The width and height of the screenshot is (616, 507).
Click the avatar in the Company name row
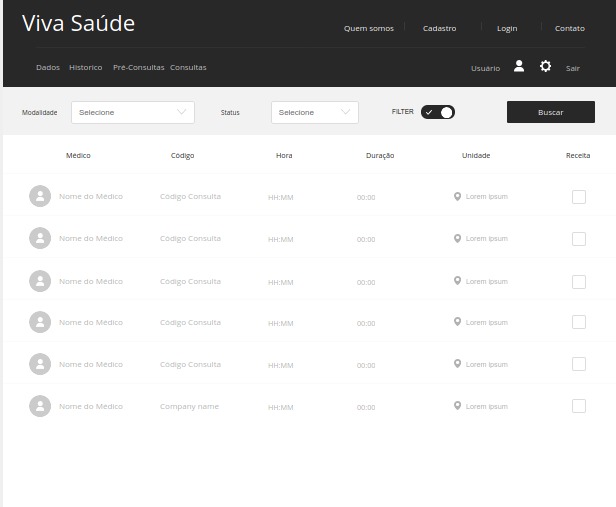40,406
